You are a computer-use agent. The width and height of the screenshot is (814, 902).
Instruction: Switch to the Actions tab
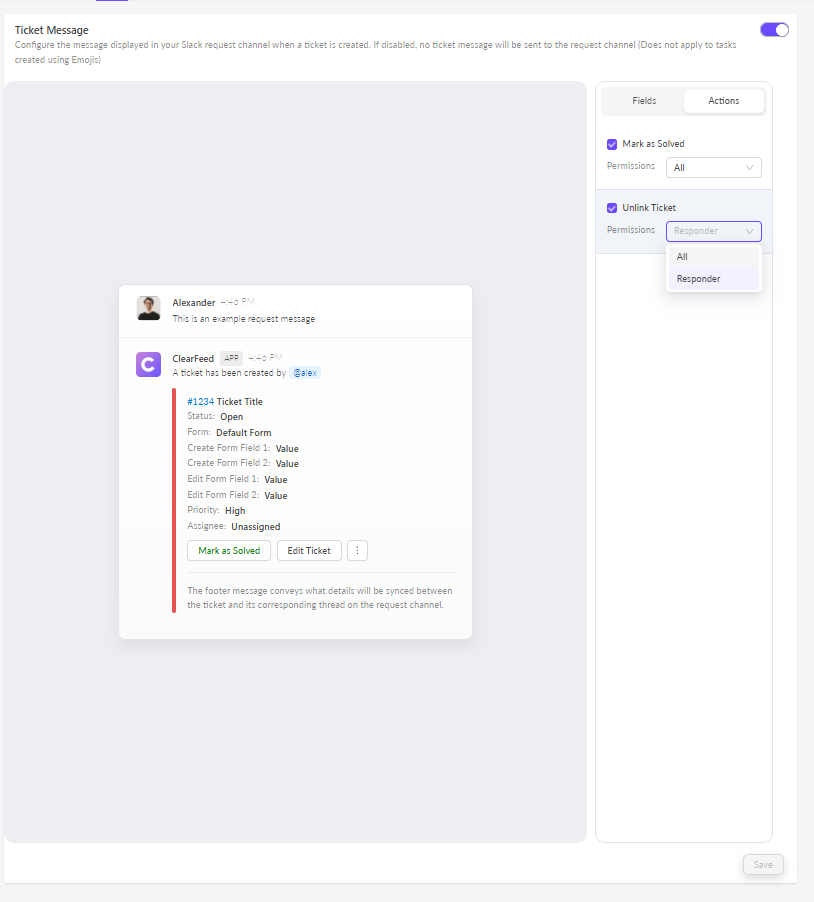pos(723,101)
